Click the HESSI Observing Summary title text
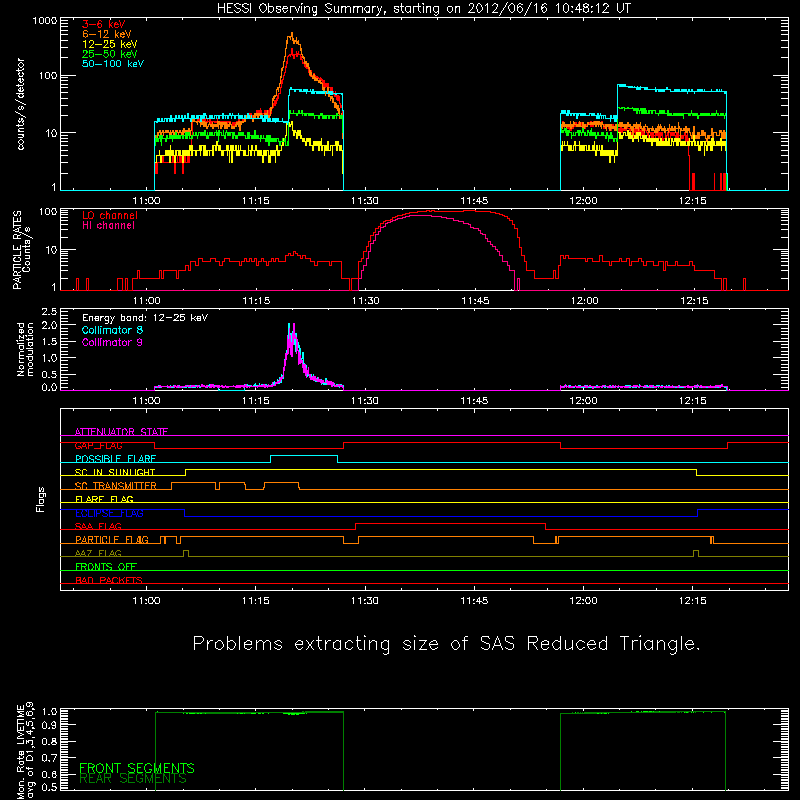This screenshot has width=800, height=800. pos(424,9)
